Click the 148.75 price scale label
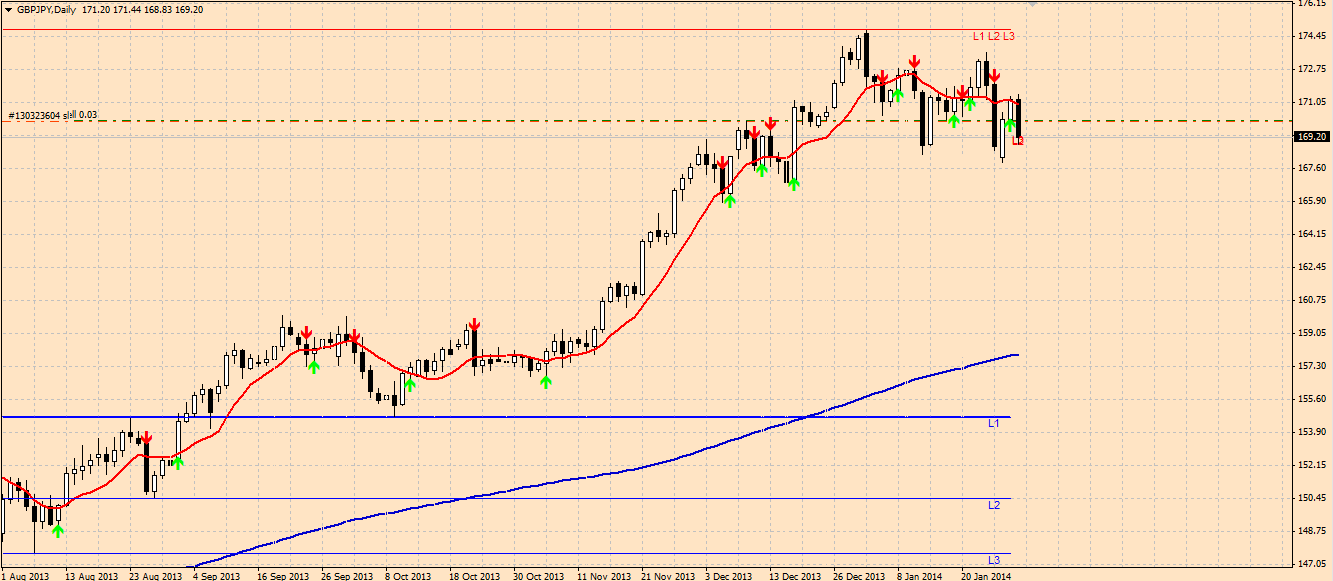This screenshot has width=1333, height=581. pyautogui.click(x=1311, y=531)
